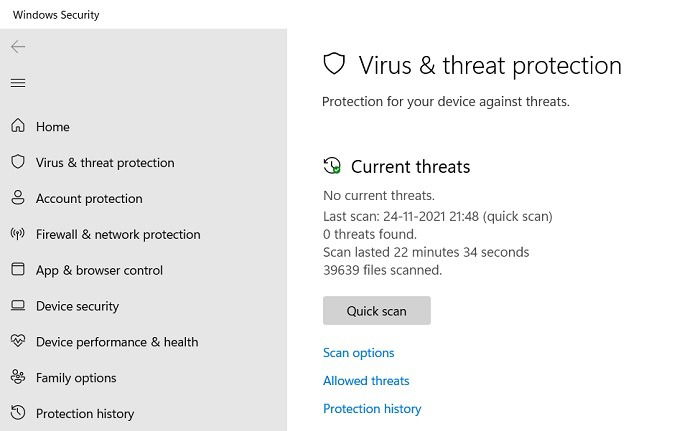Click the Firewall antenna signal icon
700x431 pixels.
(x=18, y=233)
